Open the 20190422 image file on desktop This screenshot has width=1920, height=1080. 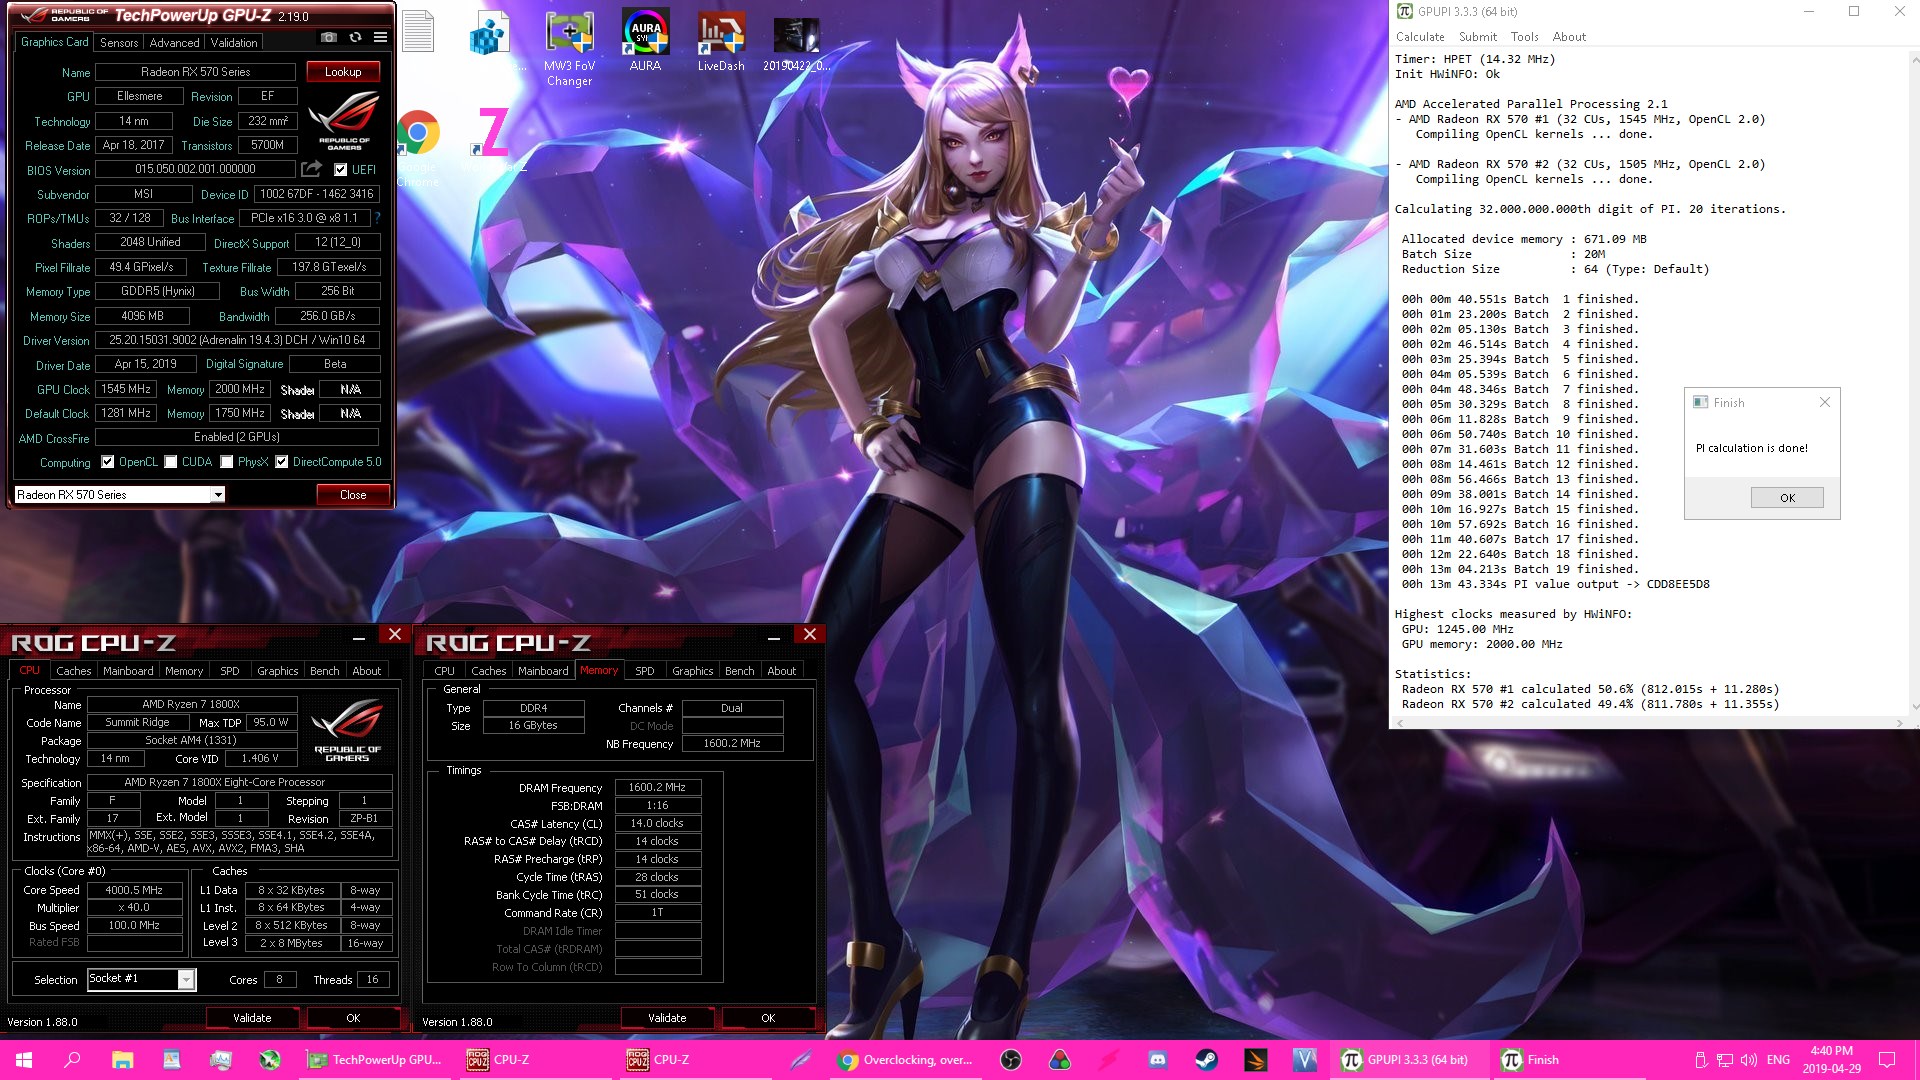coord(796,42)
